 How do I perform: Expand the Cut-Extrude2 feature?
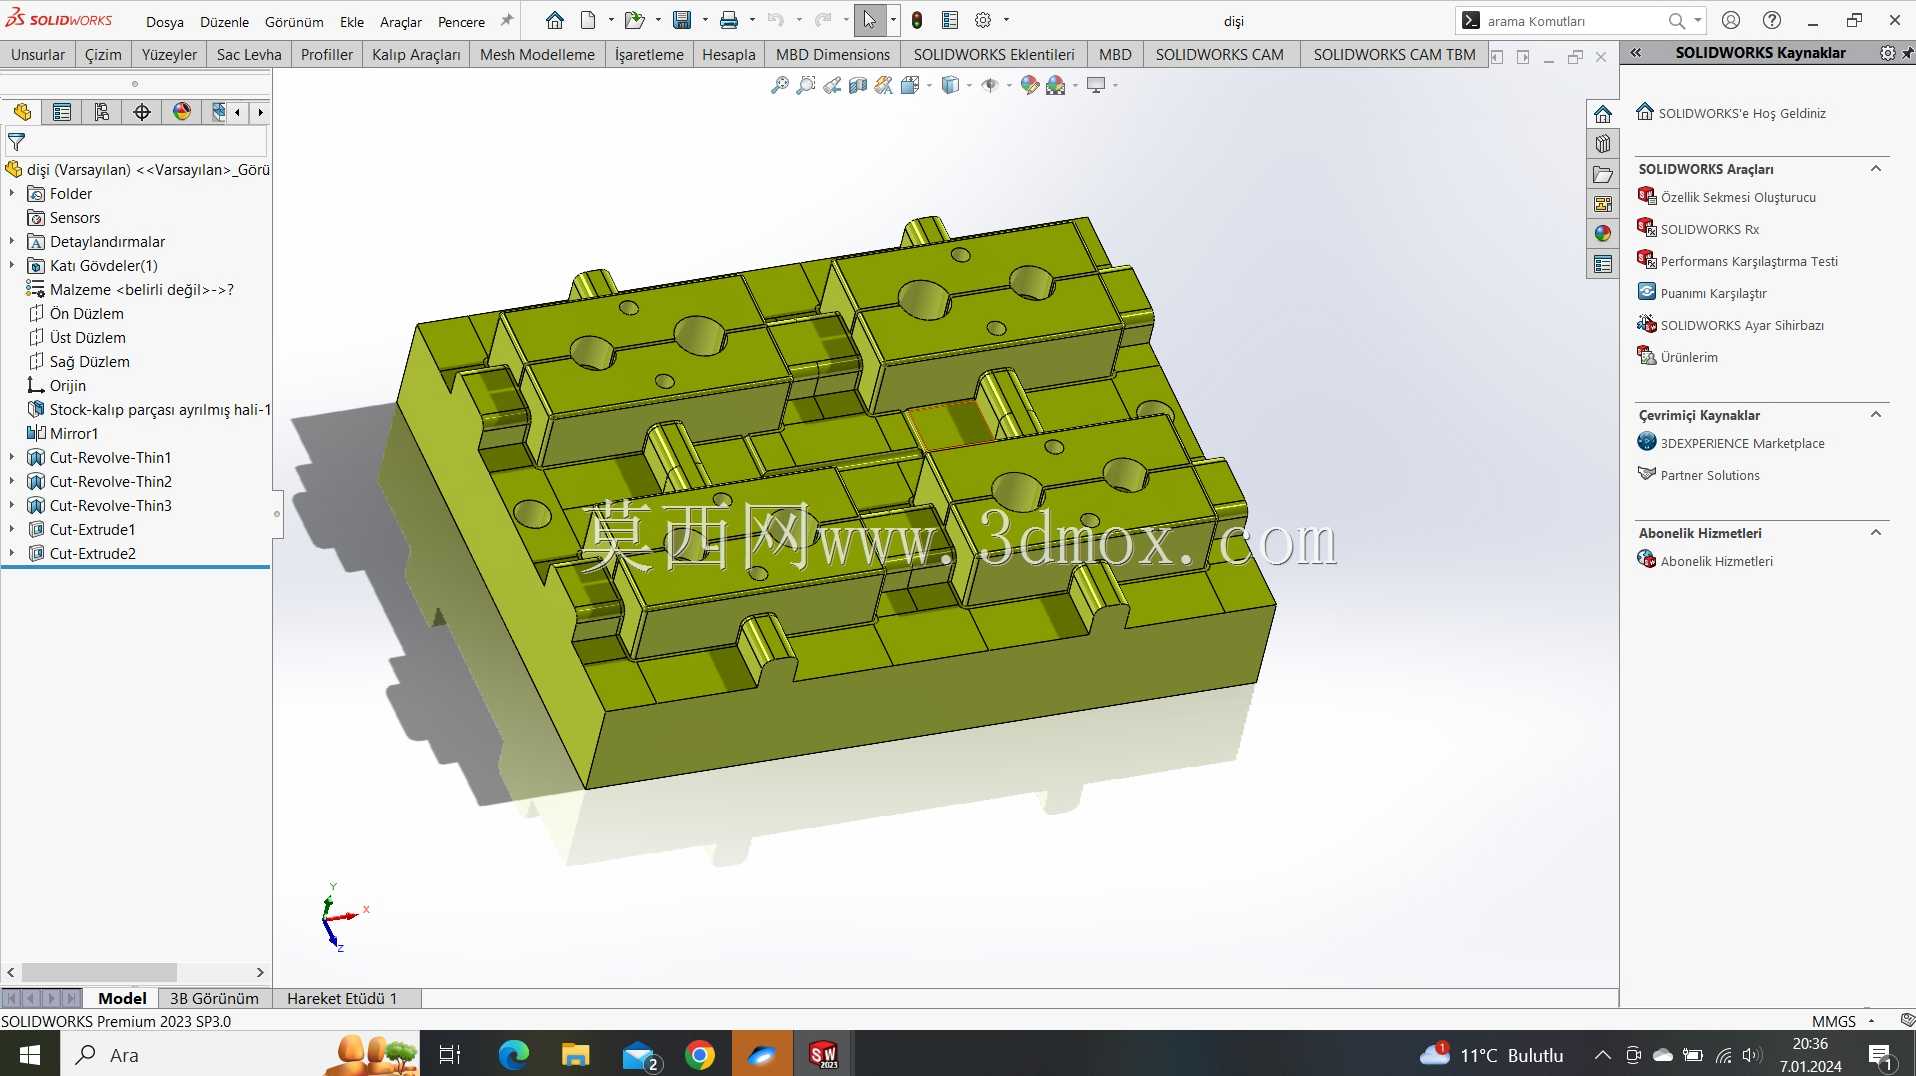pos(12,553)
